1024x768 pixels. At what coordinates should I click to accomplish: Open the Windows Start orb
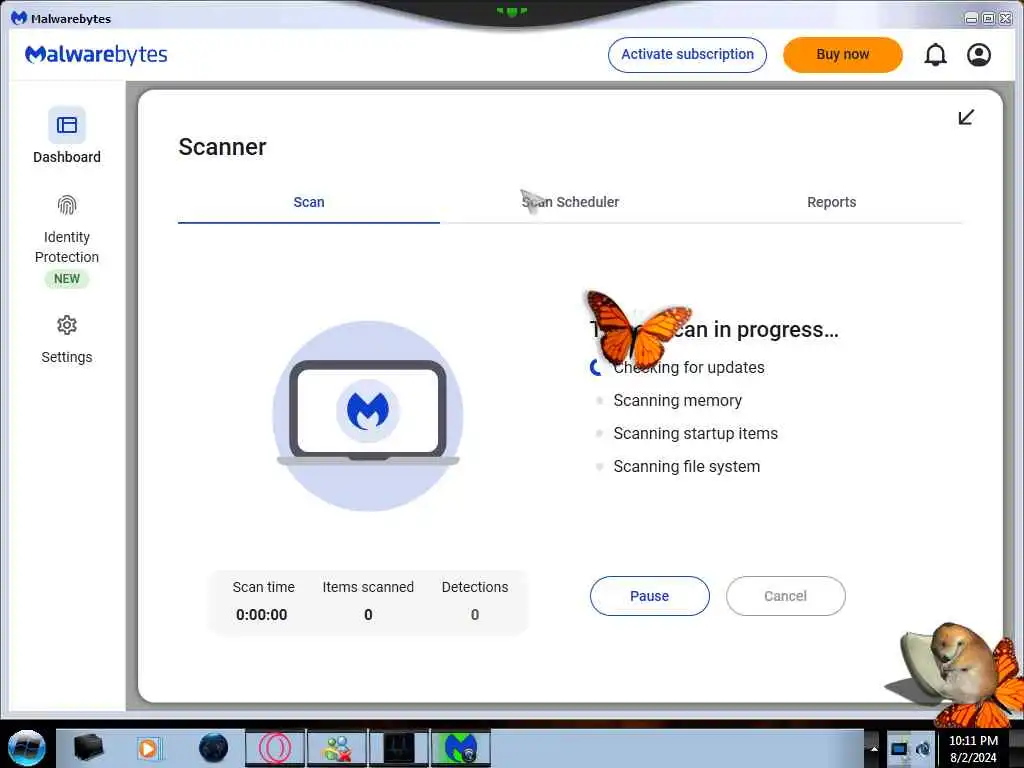[27, 748]
